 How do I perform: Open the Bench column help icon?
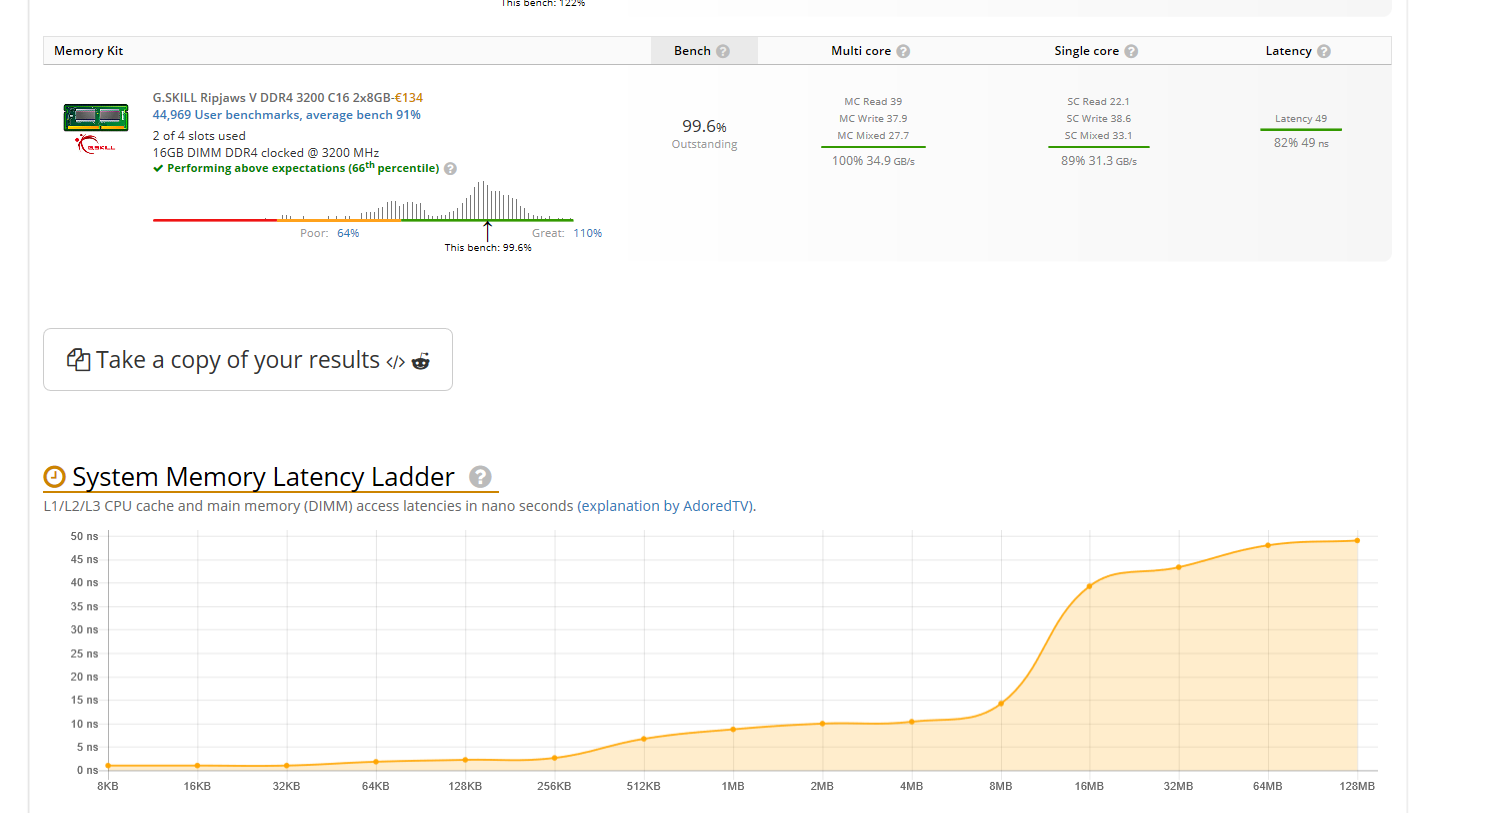(723, 51)
